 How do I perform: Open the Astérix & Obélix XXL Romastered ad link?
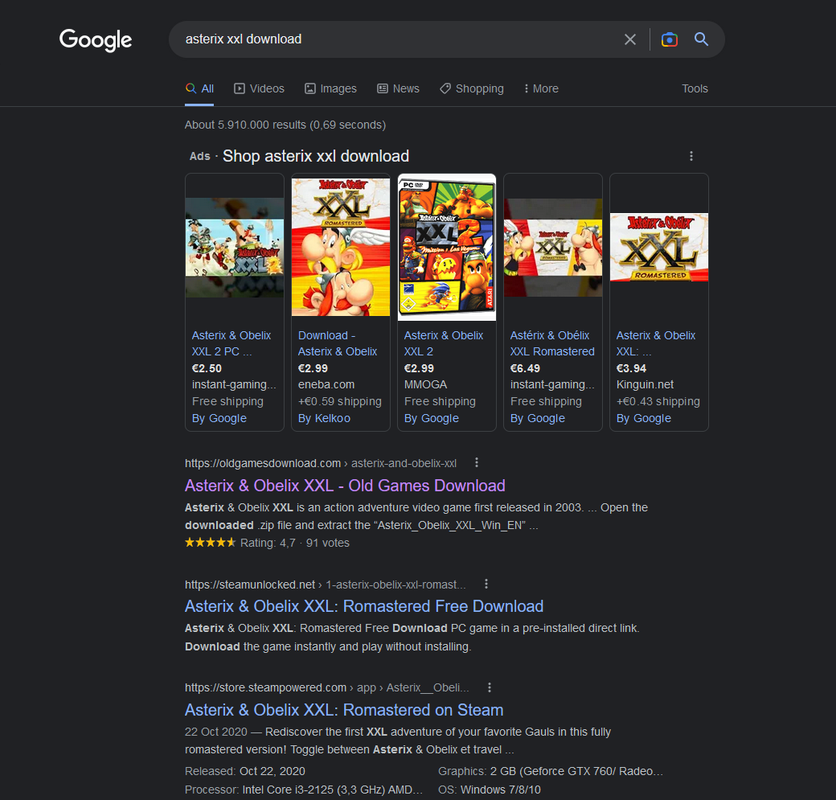(x=552, y=343)
